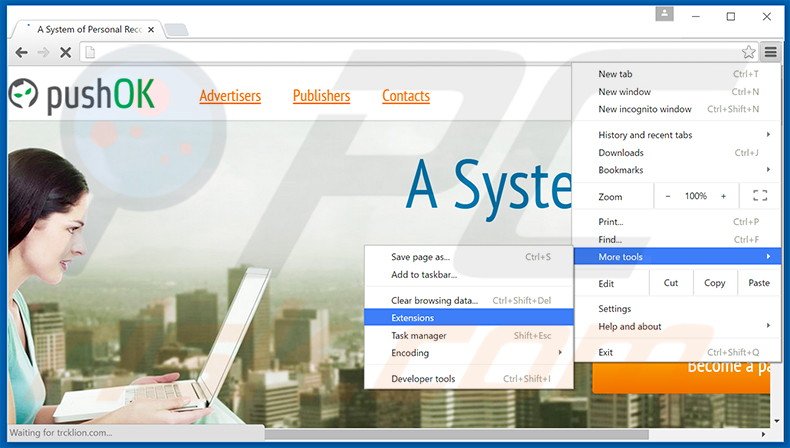Click the Cut button
Screen dimensions: 790x448
(x=671, y=283)
